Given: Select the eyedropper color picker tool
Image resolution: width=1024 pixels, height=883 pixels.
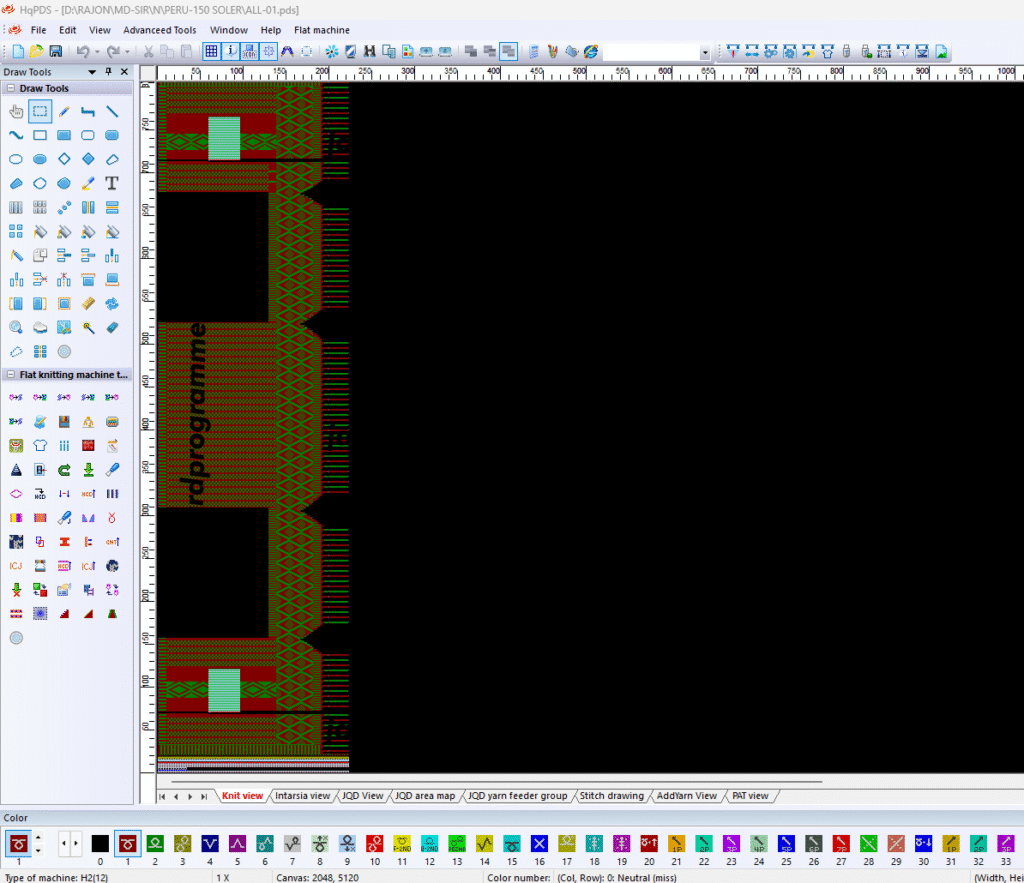Looking at the screenshot, I should coord(88,184).
